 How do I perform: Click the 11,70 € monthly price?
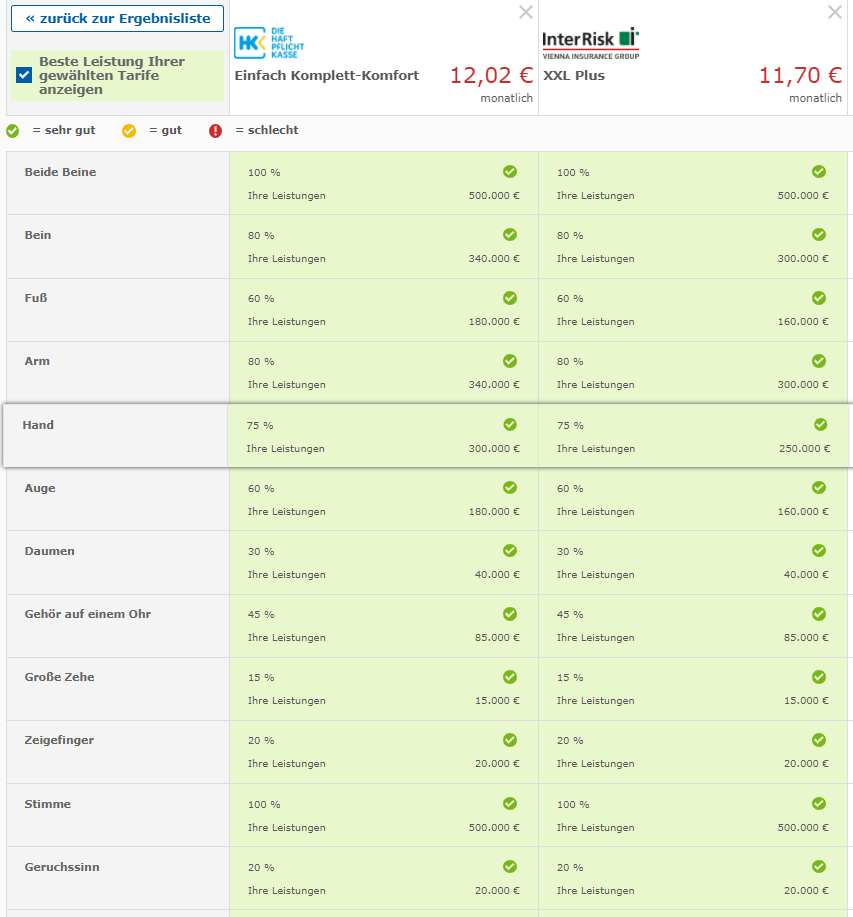800,75
